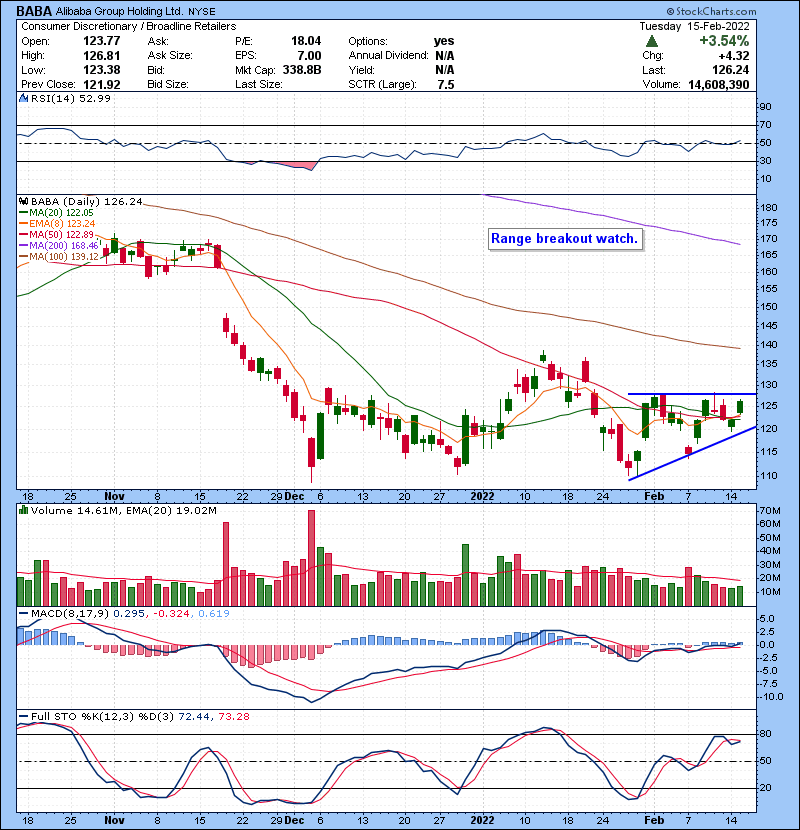Viewport: 800px width, 830px height.
Task: Click the MACD signal value -0.324
Action: 171,614
